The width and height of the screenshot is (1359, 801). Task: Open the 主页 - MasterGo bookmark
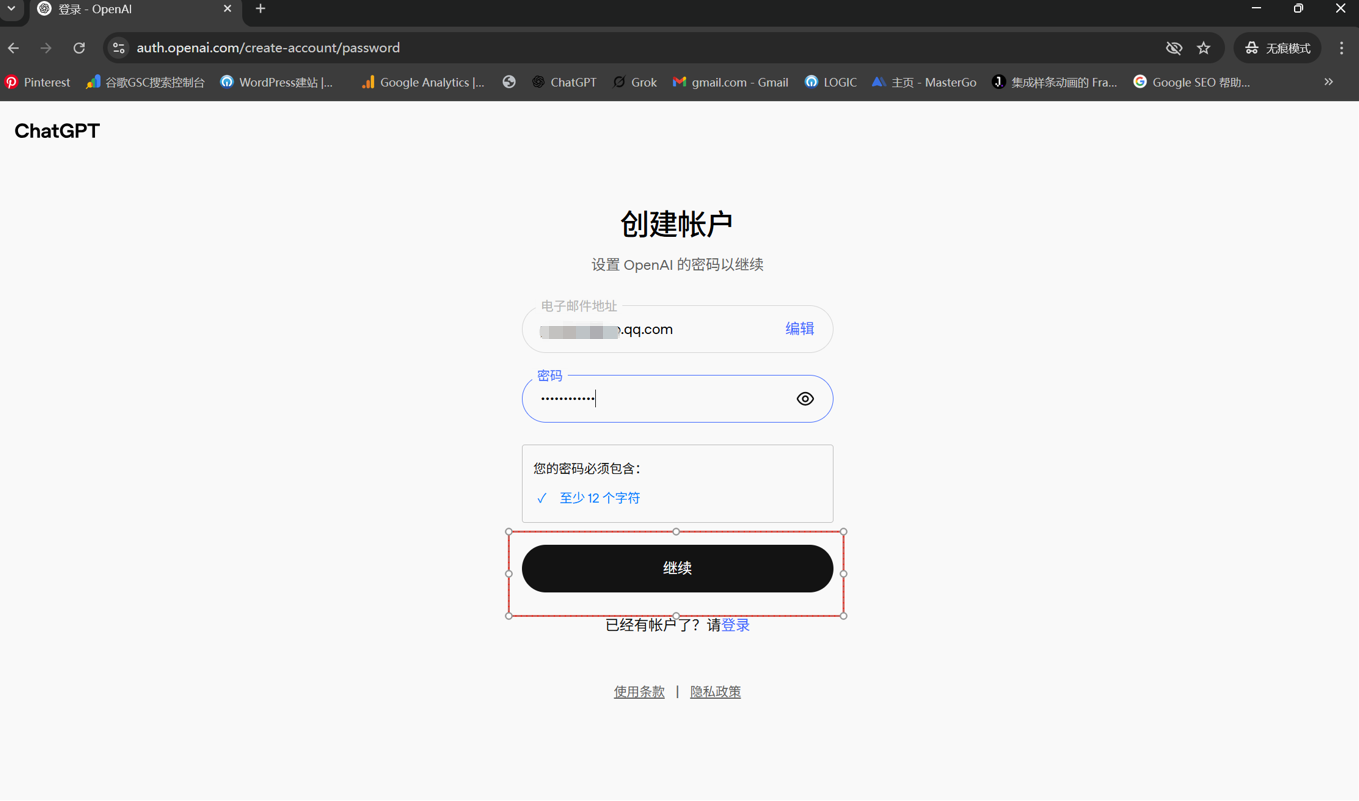pyautogui.click(x=924, y=82)
